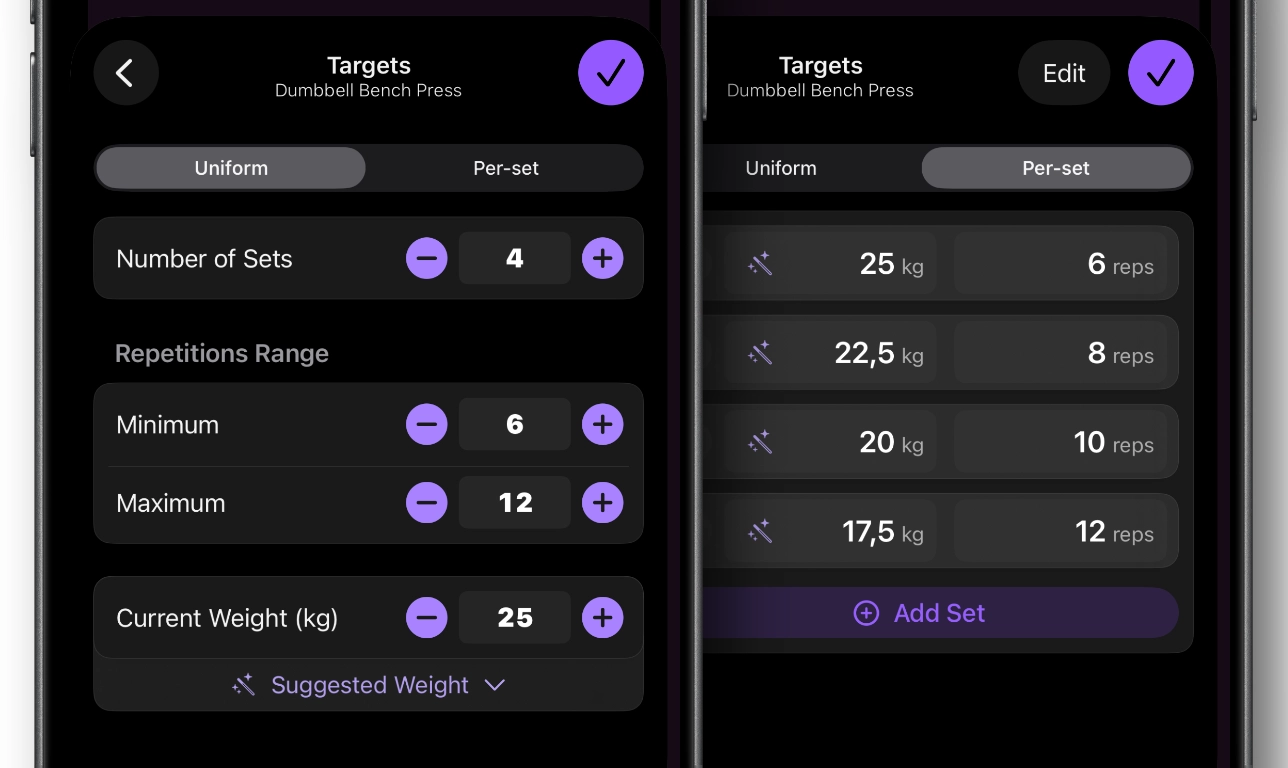Tap the magic wand beside 17,5 kg
The image size is (1288, 768).
click(760, 531)
